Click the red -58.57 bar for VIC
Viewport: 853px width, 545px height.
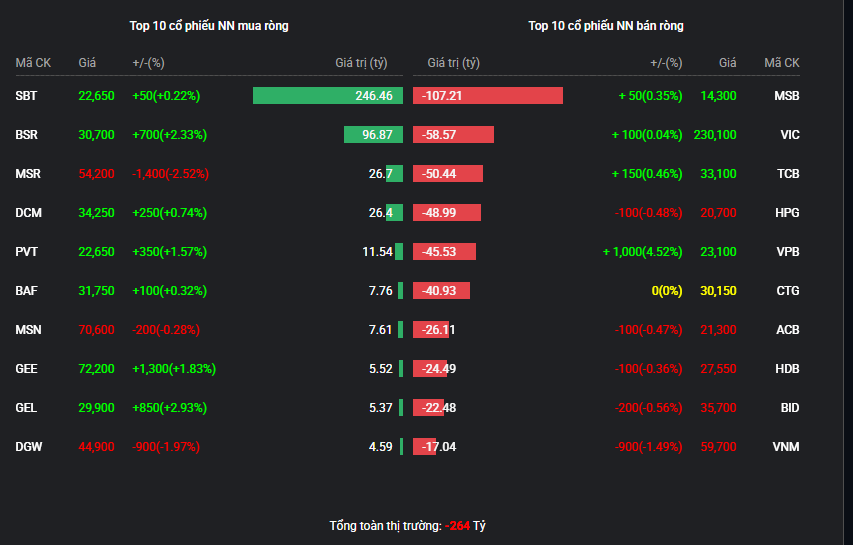pyautogui.click(x=453, y=134)
